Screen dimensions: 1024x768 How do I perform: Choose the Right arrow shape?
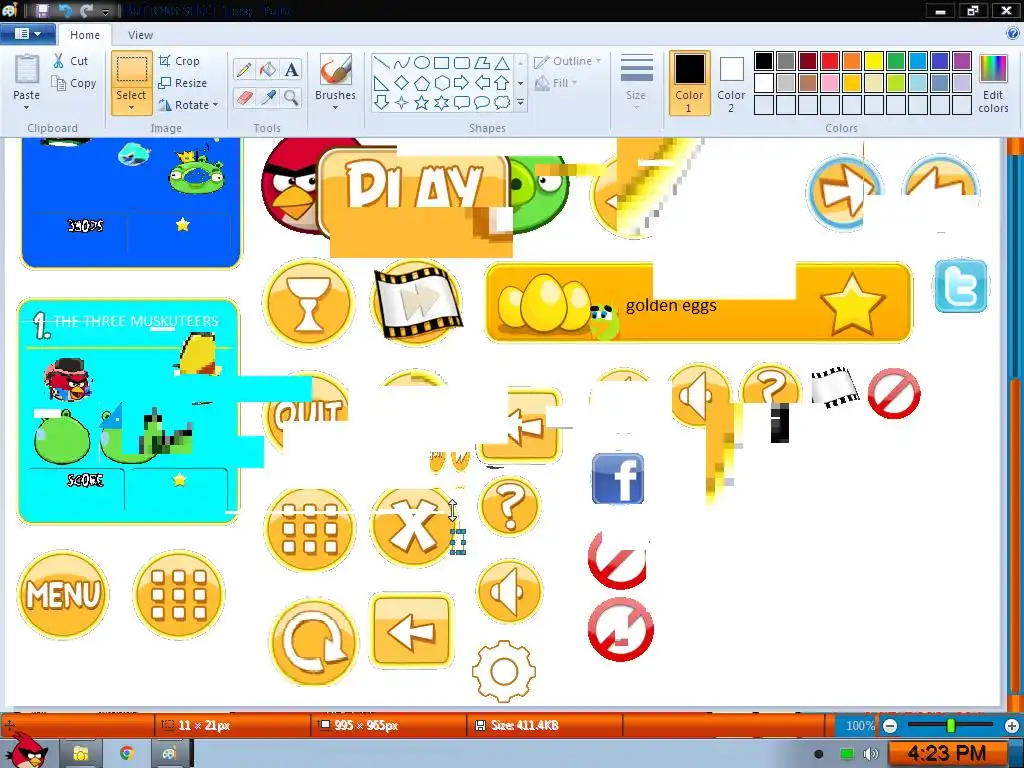[462, 83]
